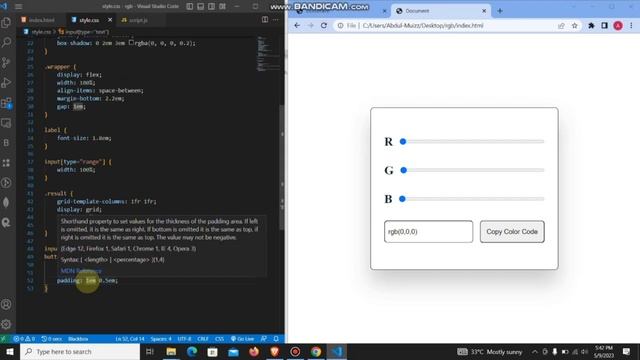
Task: Open the Windows Start menu
Action: click(x=10, y=351)
